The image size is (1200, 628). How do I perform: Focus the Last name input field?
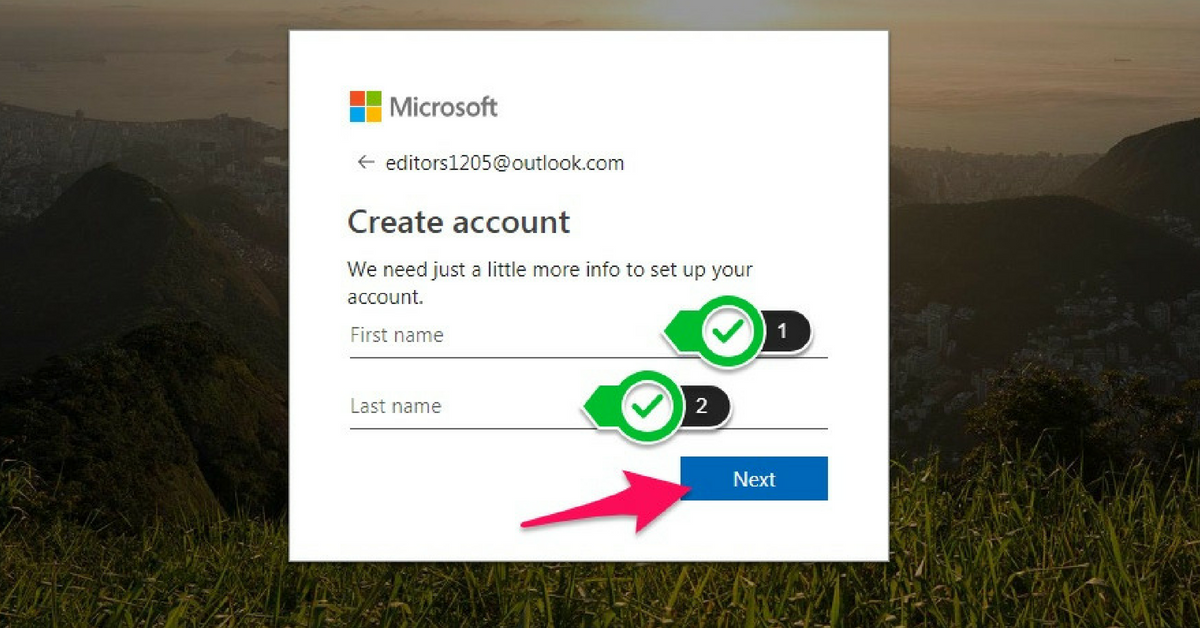pos(589,407)
